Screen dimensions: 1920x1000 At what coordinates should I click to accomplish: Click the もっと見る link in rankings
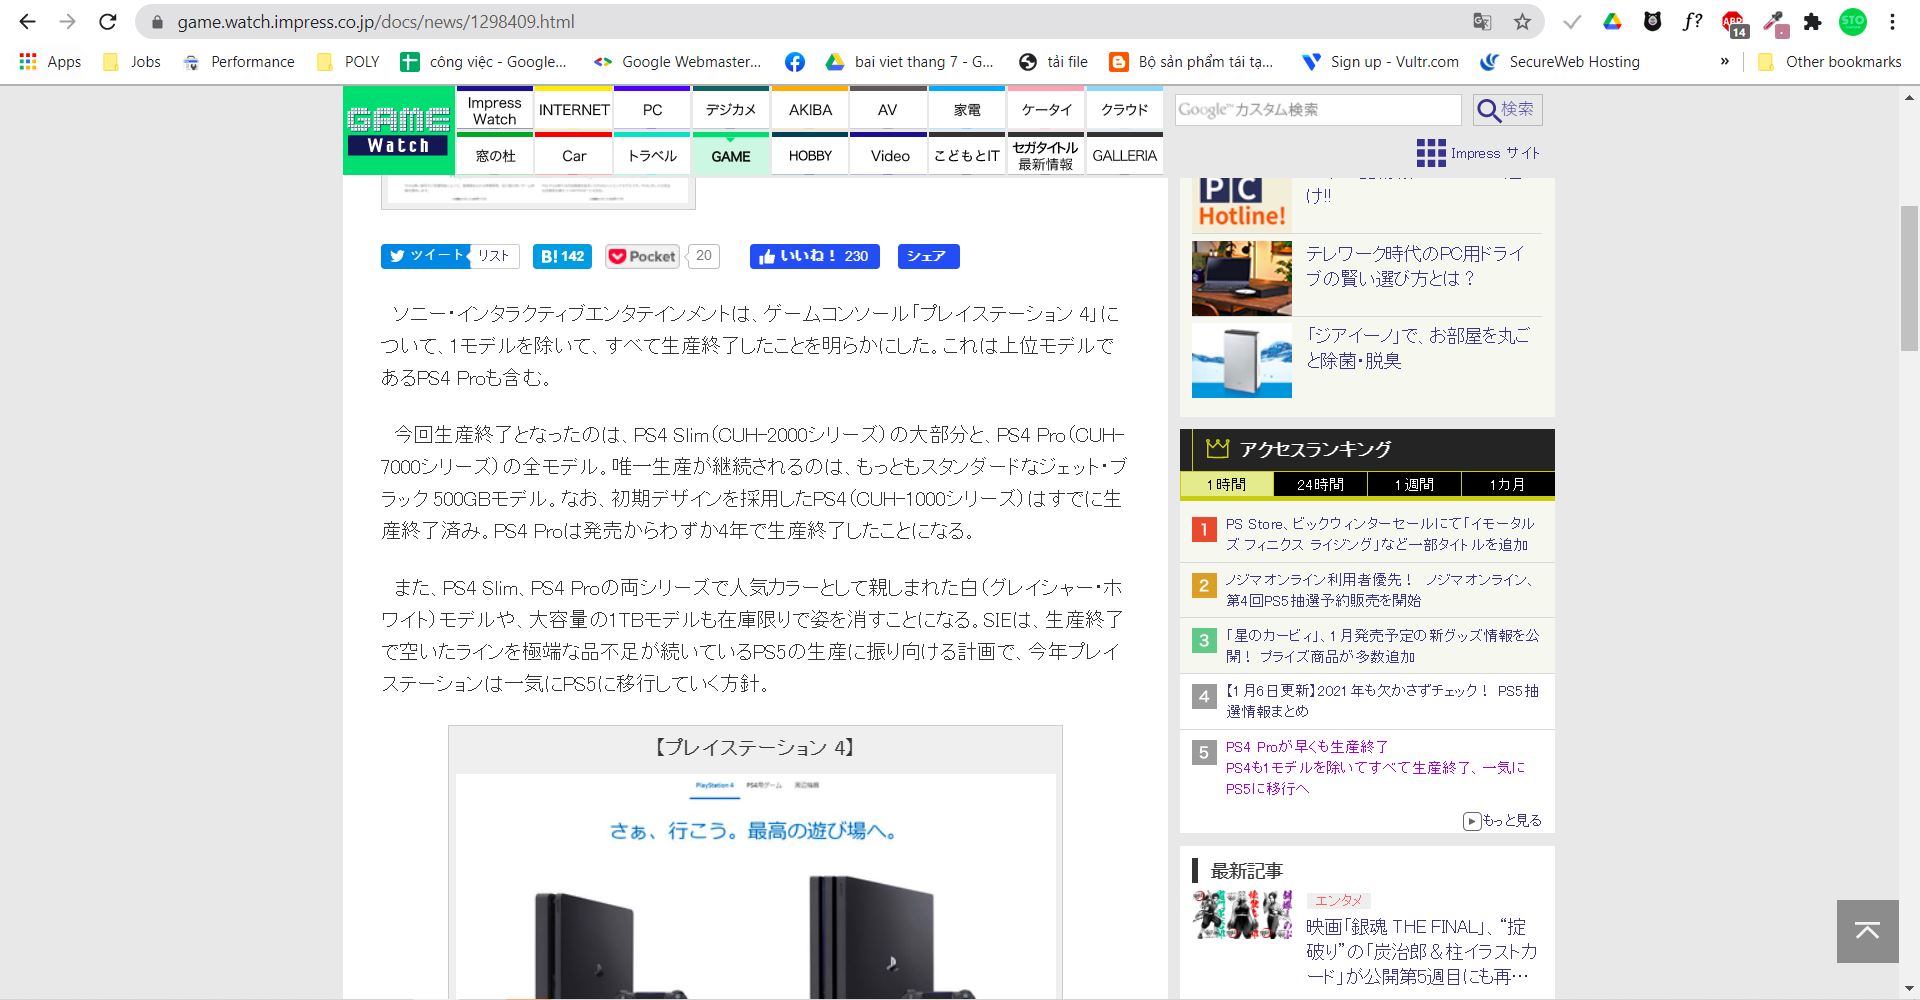[x=1502, y=821]
